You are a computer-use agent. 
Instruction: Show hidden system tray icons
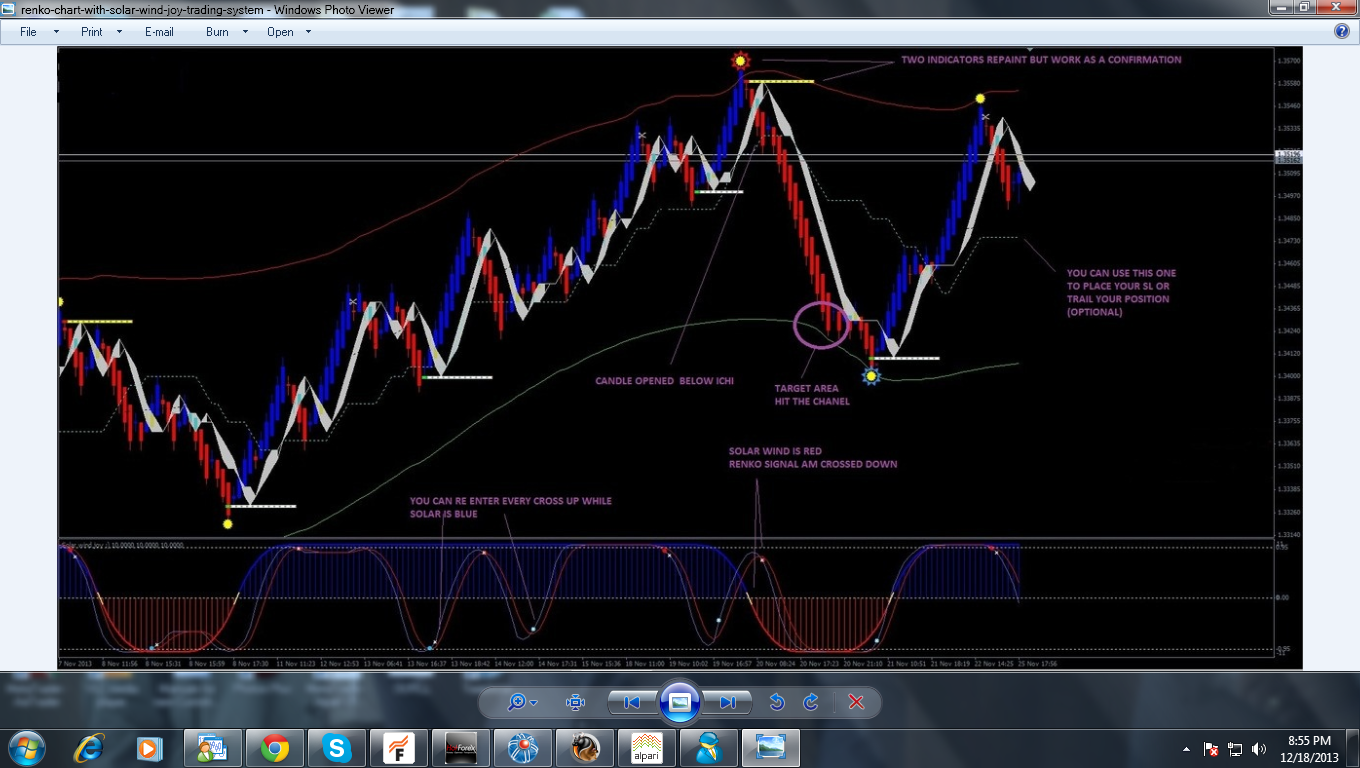1186,748
